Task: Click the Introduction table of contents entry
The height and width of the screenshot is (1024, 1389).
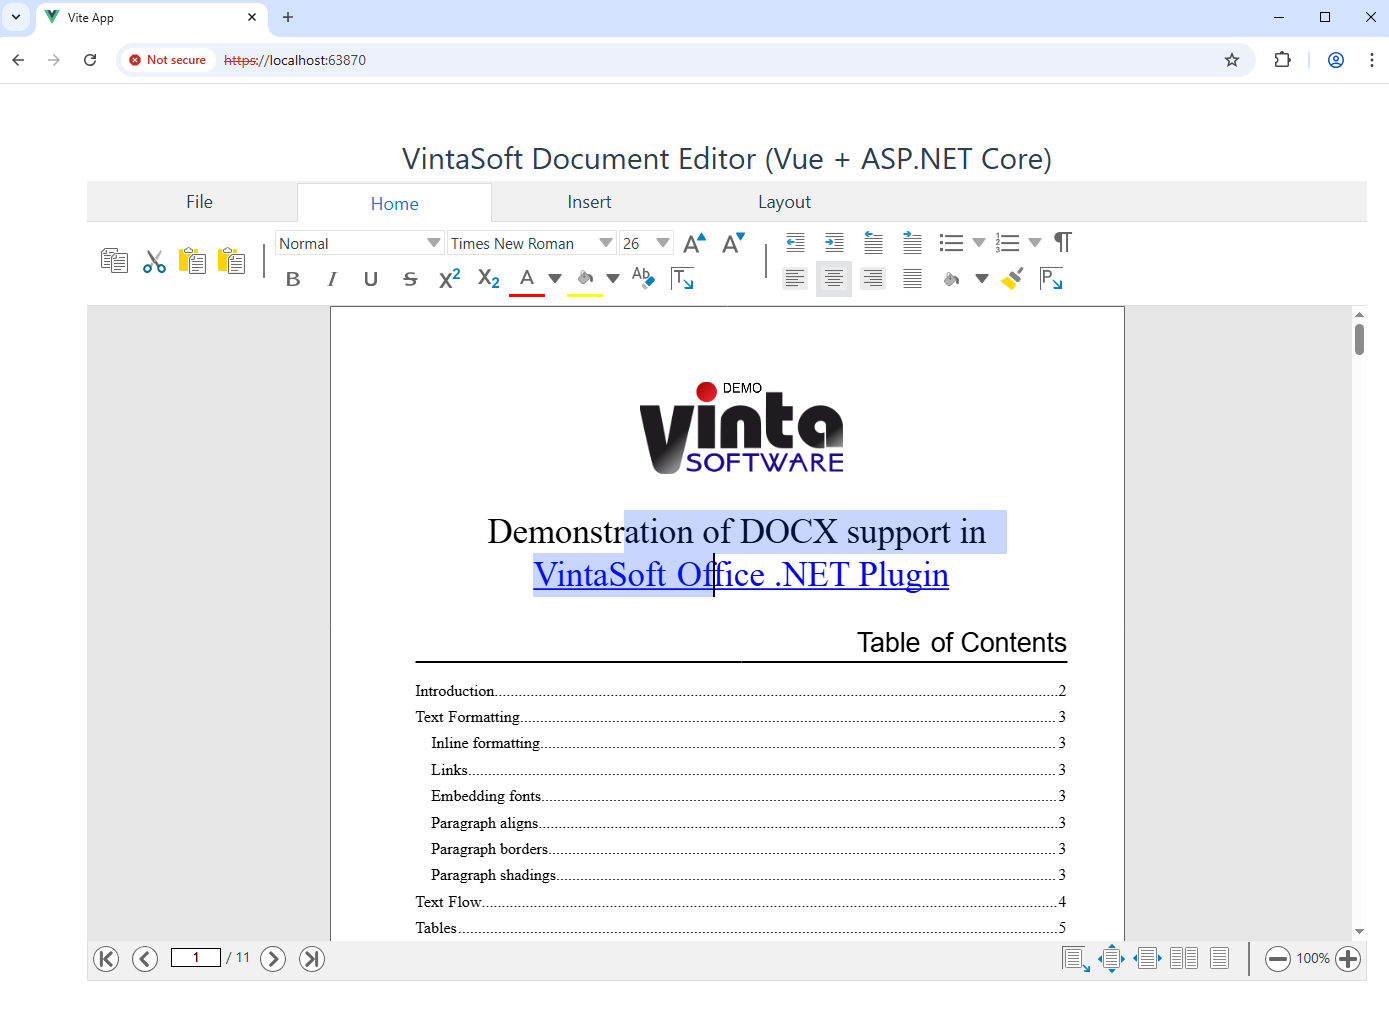Action: (x=455, y=691)
